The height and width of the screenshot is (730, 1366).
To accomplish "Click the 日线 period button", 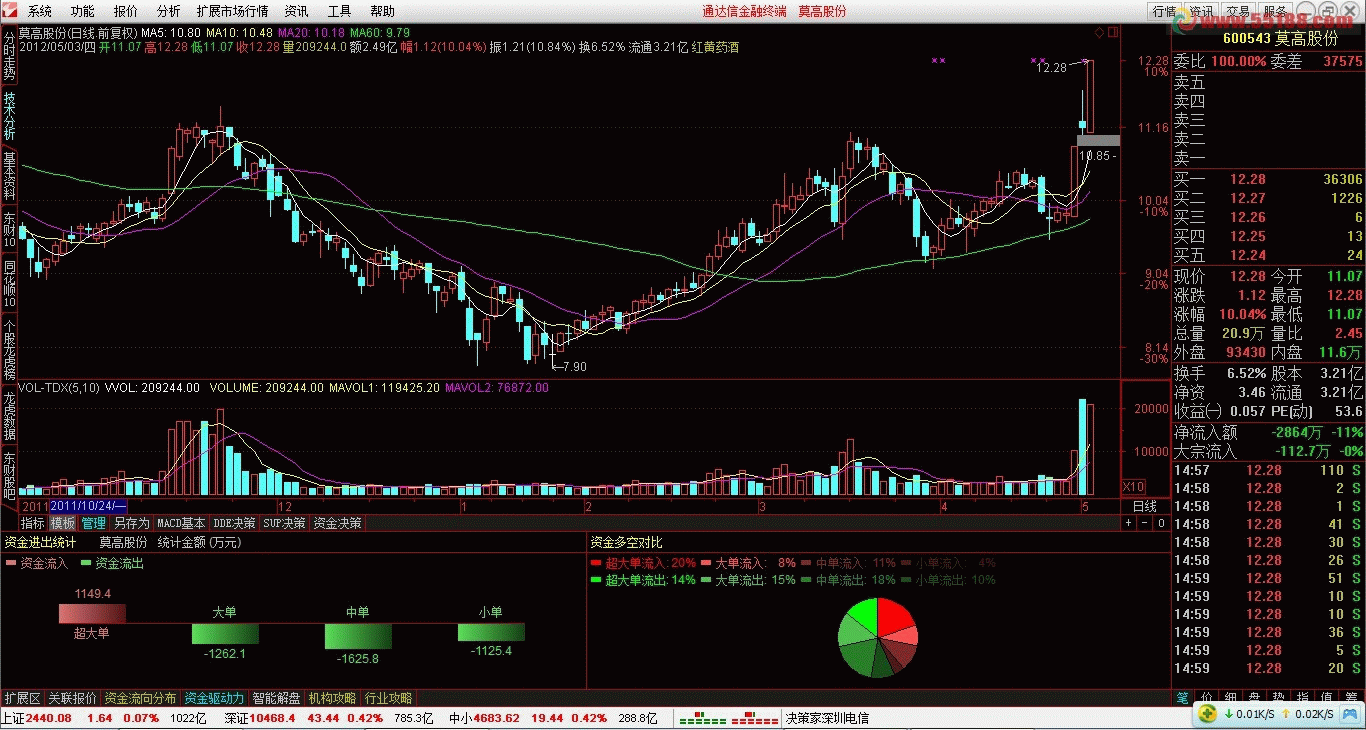I will 1145,507.
